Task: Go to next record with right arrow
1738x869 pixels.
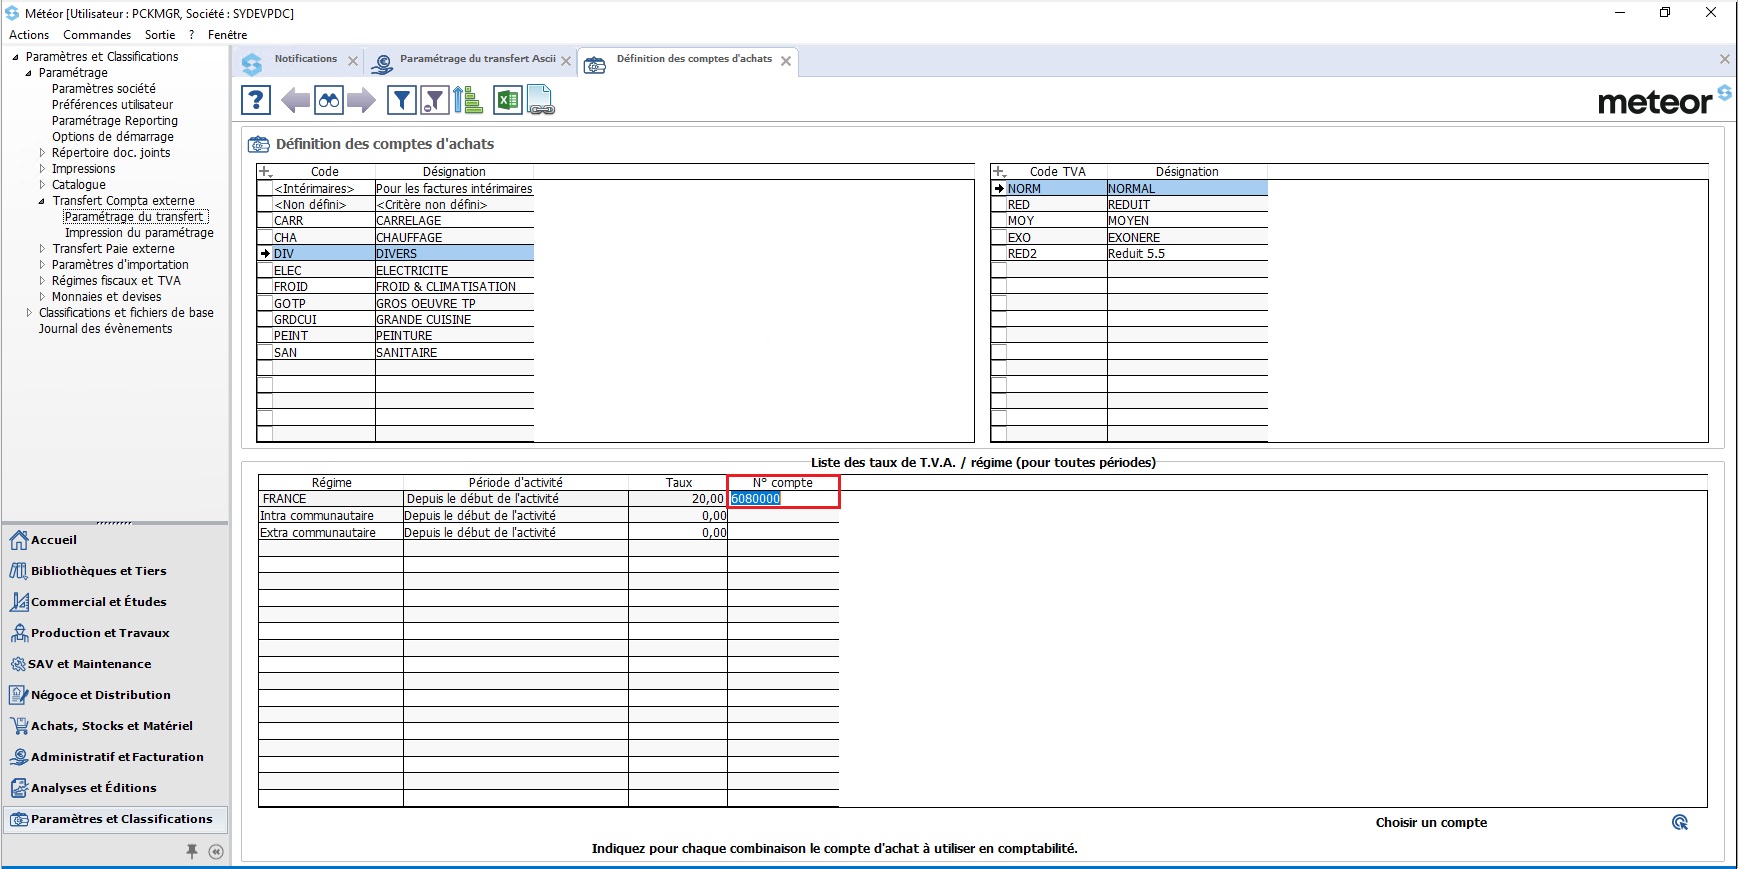Action: point(362,100)
